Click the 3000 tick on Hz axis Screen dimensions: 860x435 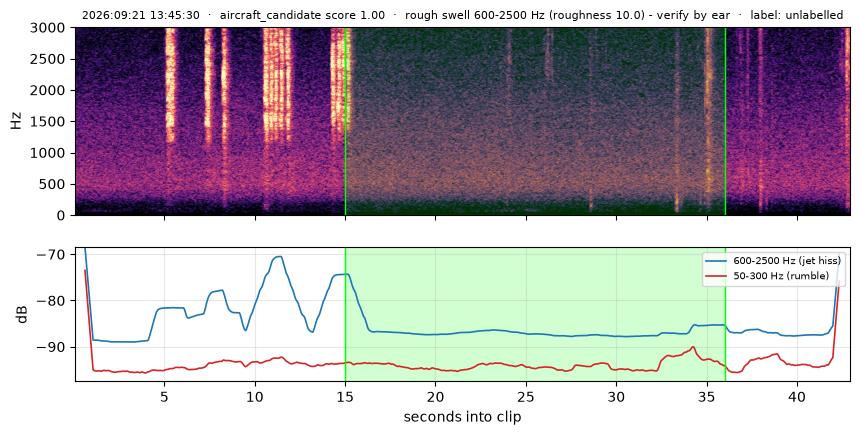pyautogui.click(x=50, y=28)
